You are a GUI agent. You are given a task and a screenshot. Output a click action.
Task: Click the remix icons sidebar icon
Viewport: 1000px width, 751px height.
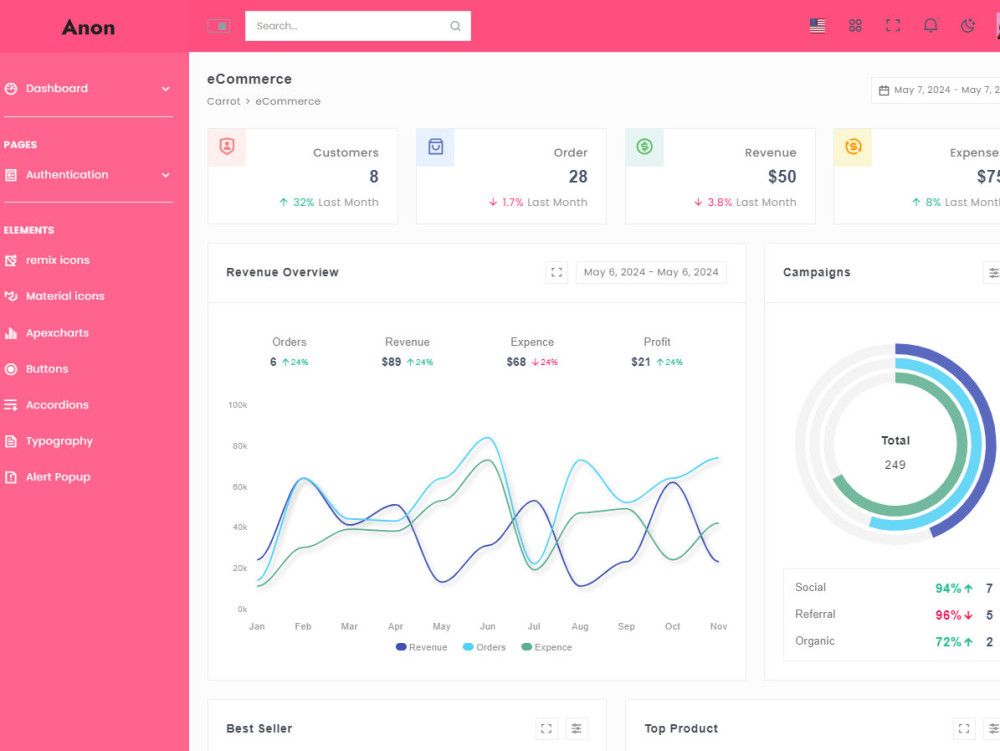click(11, 260)
